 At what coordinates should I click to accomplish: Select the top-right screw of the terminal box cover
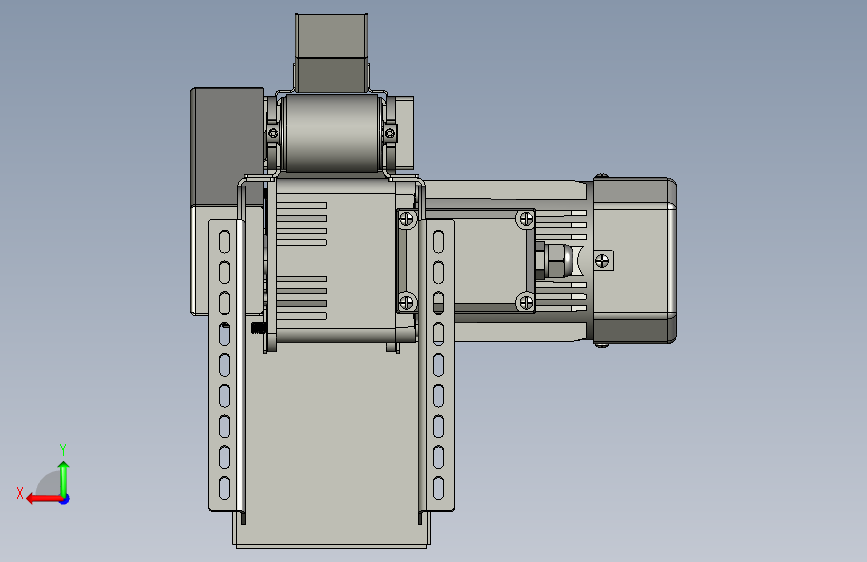click(x=526, y=220)
